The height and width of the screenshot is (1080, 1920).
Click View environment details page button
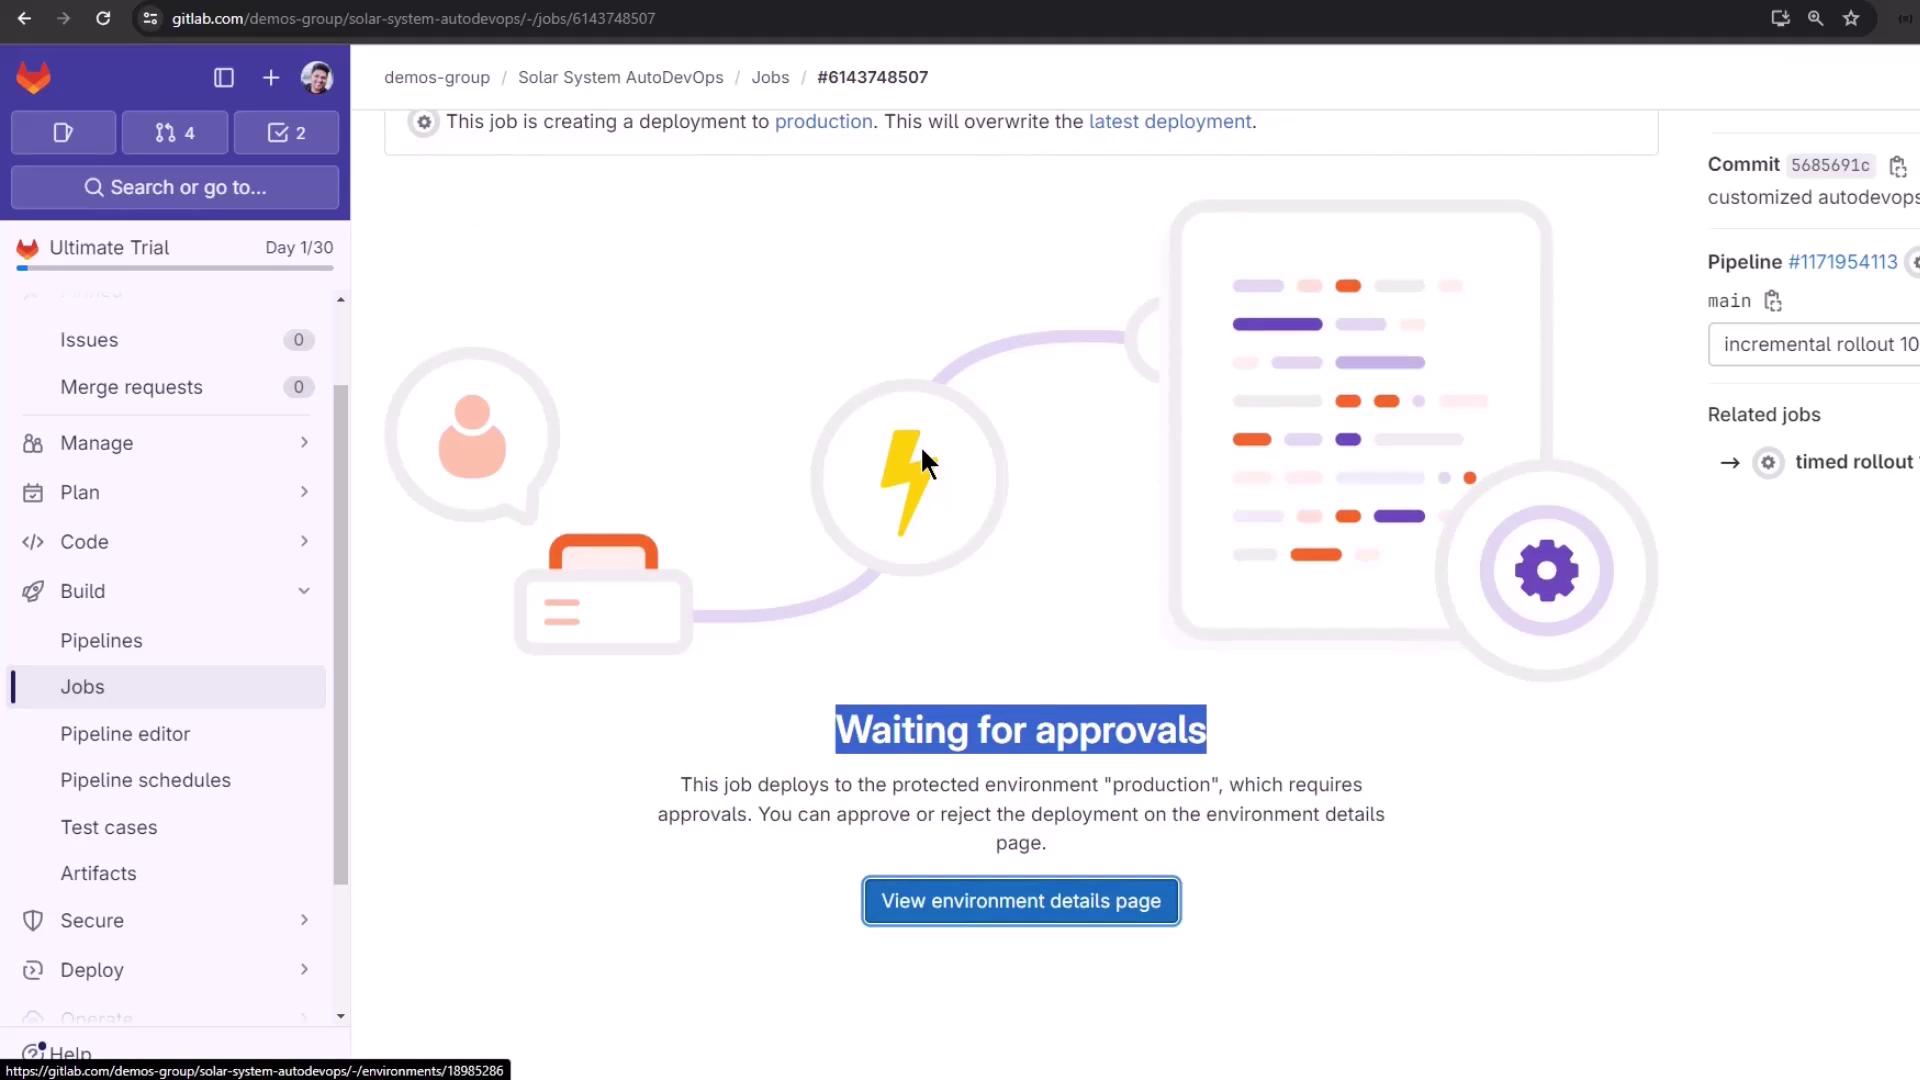(1021, 901)
